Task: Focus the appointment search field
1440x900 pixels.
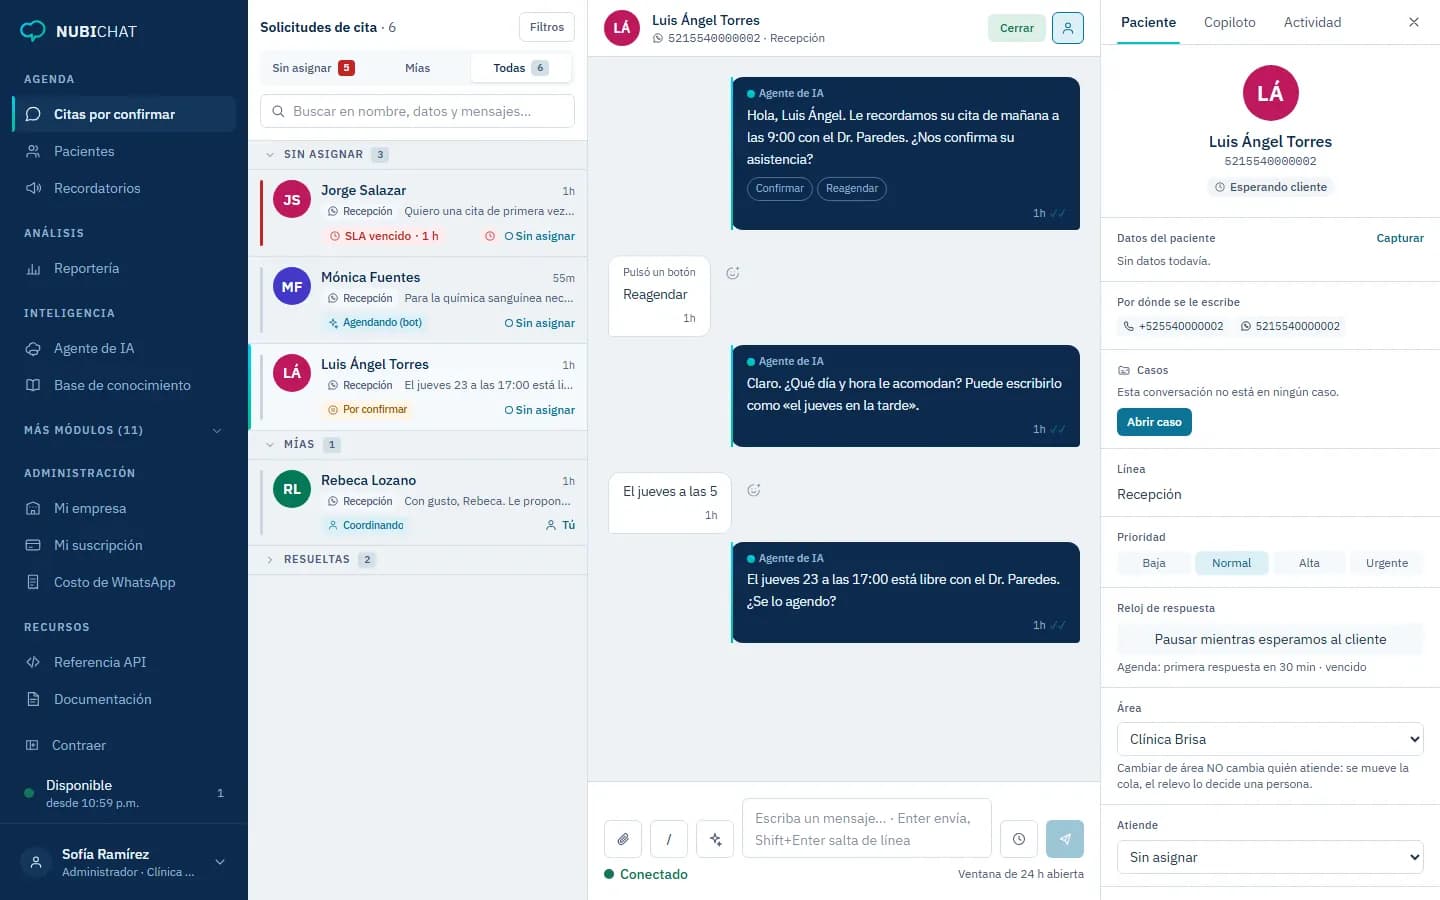Action: (417, 111)
